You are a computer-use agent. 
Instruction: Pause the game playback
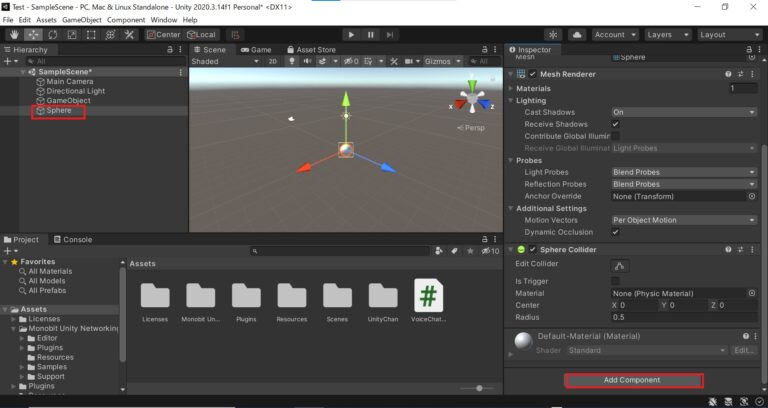coord(370,35)
